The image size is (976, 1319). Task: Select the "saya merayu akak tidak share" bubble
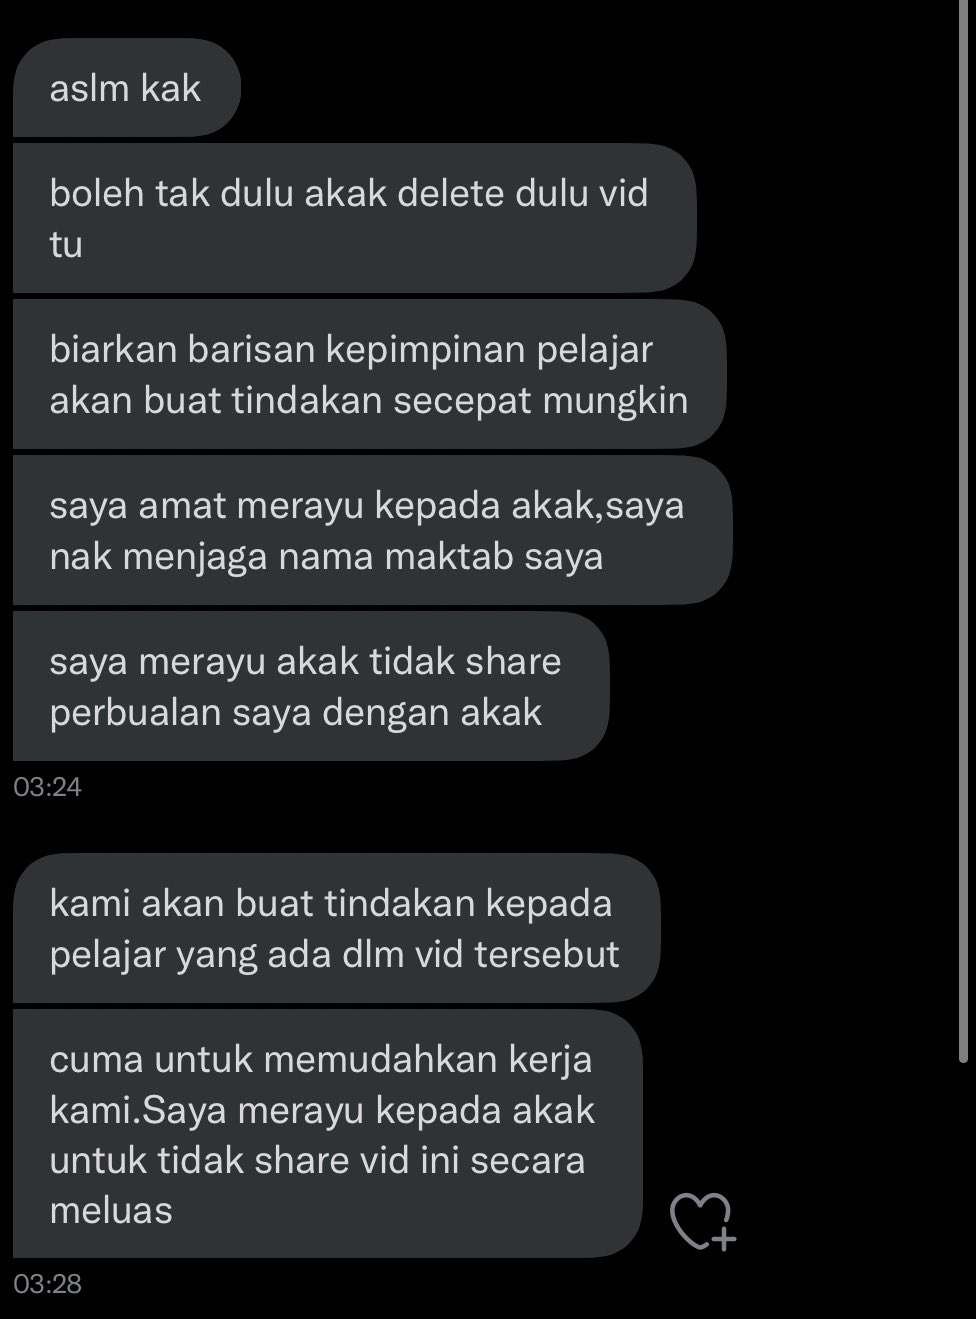[x=311, y=686]
